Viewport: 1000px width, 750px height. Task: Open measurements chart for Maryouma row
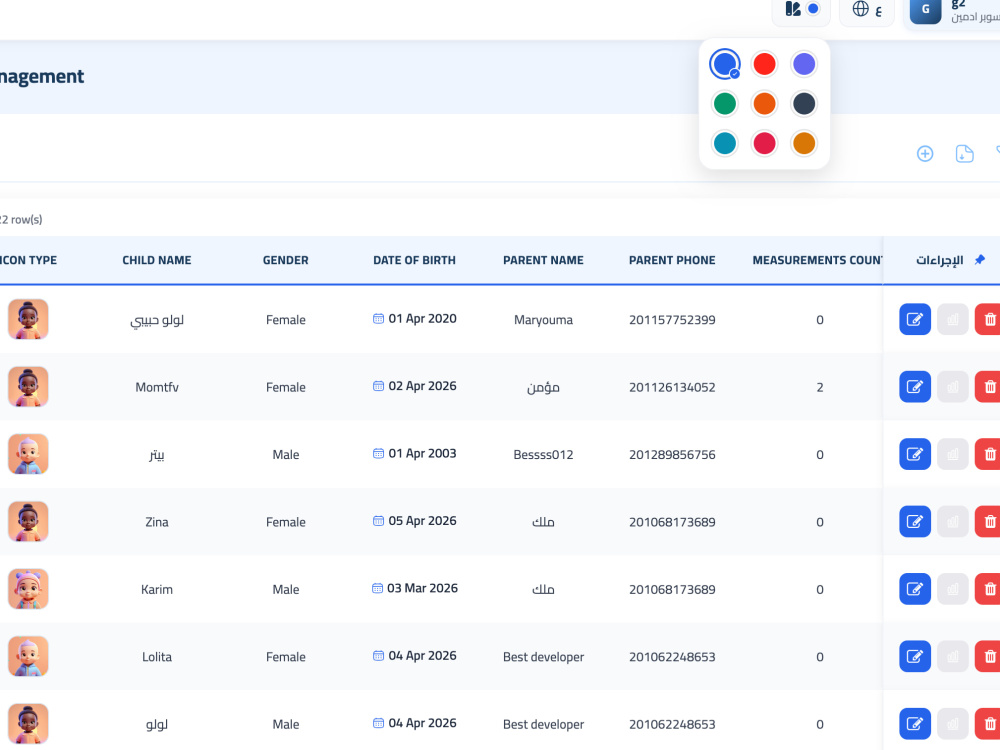953,320
